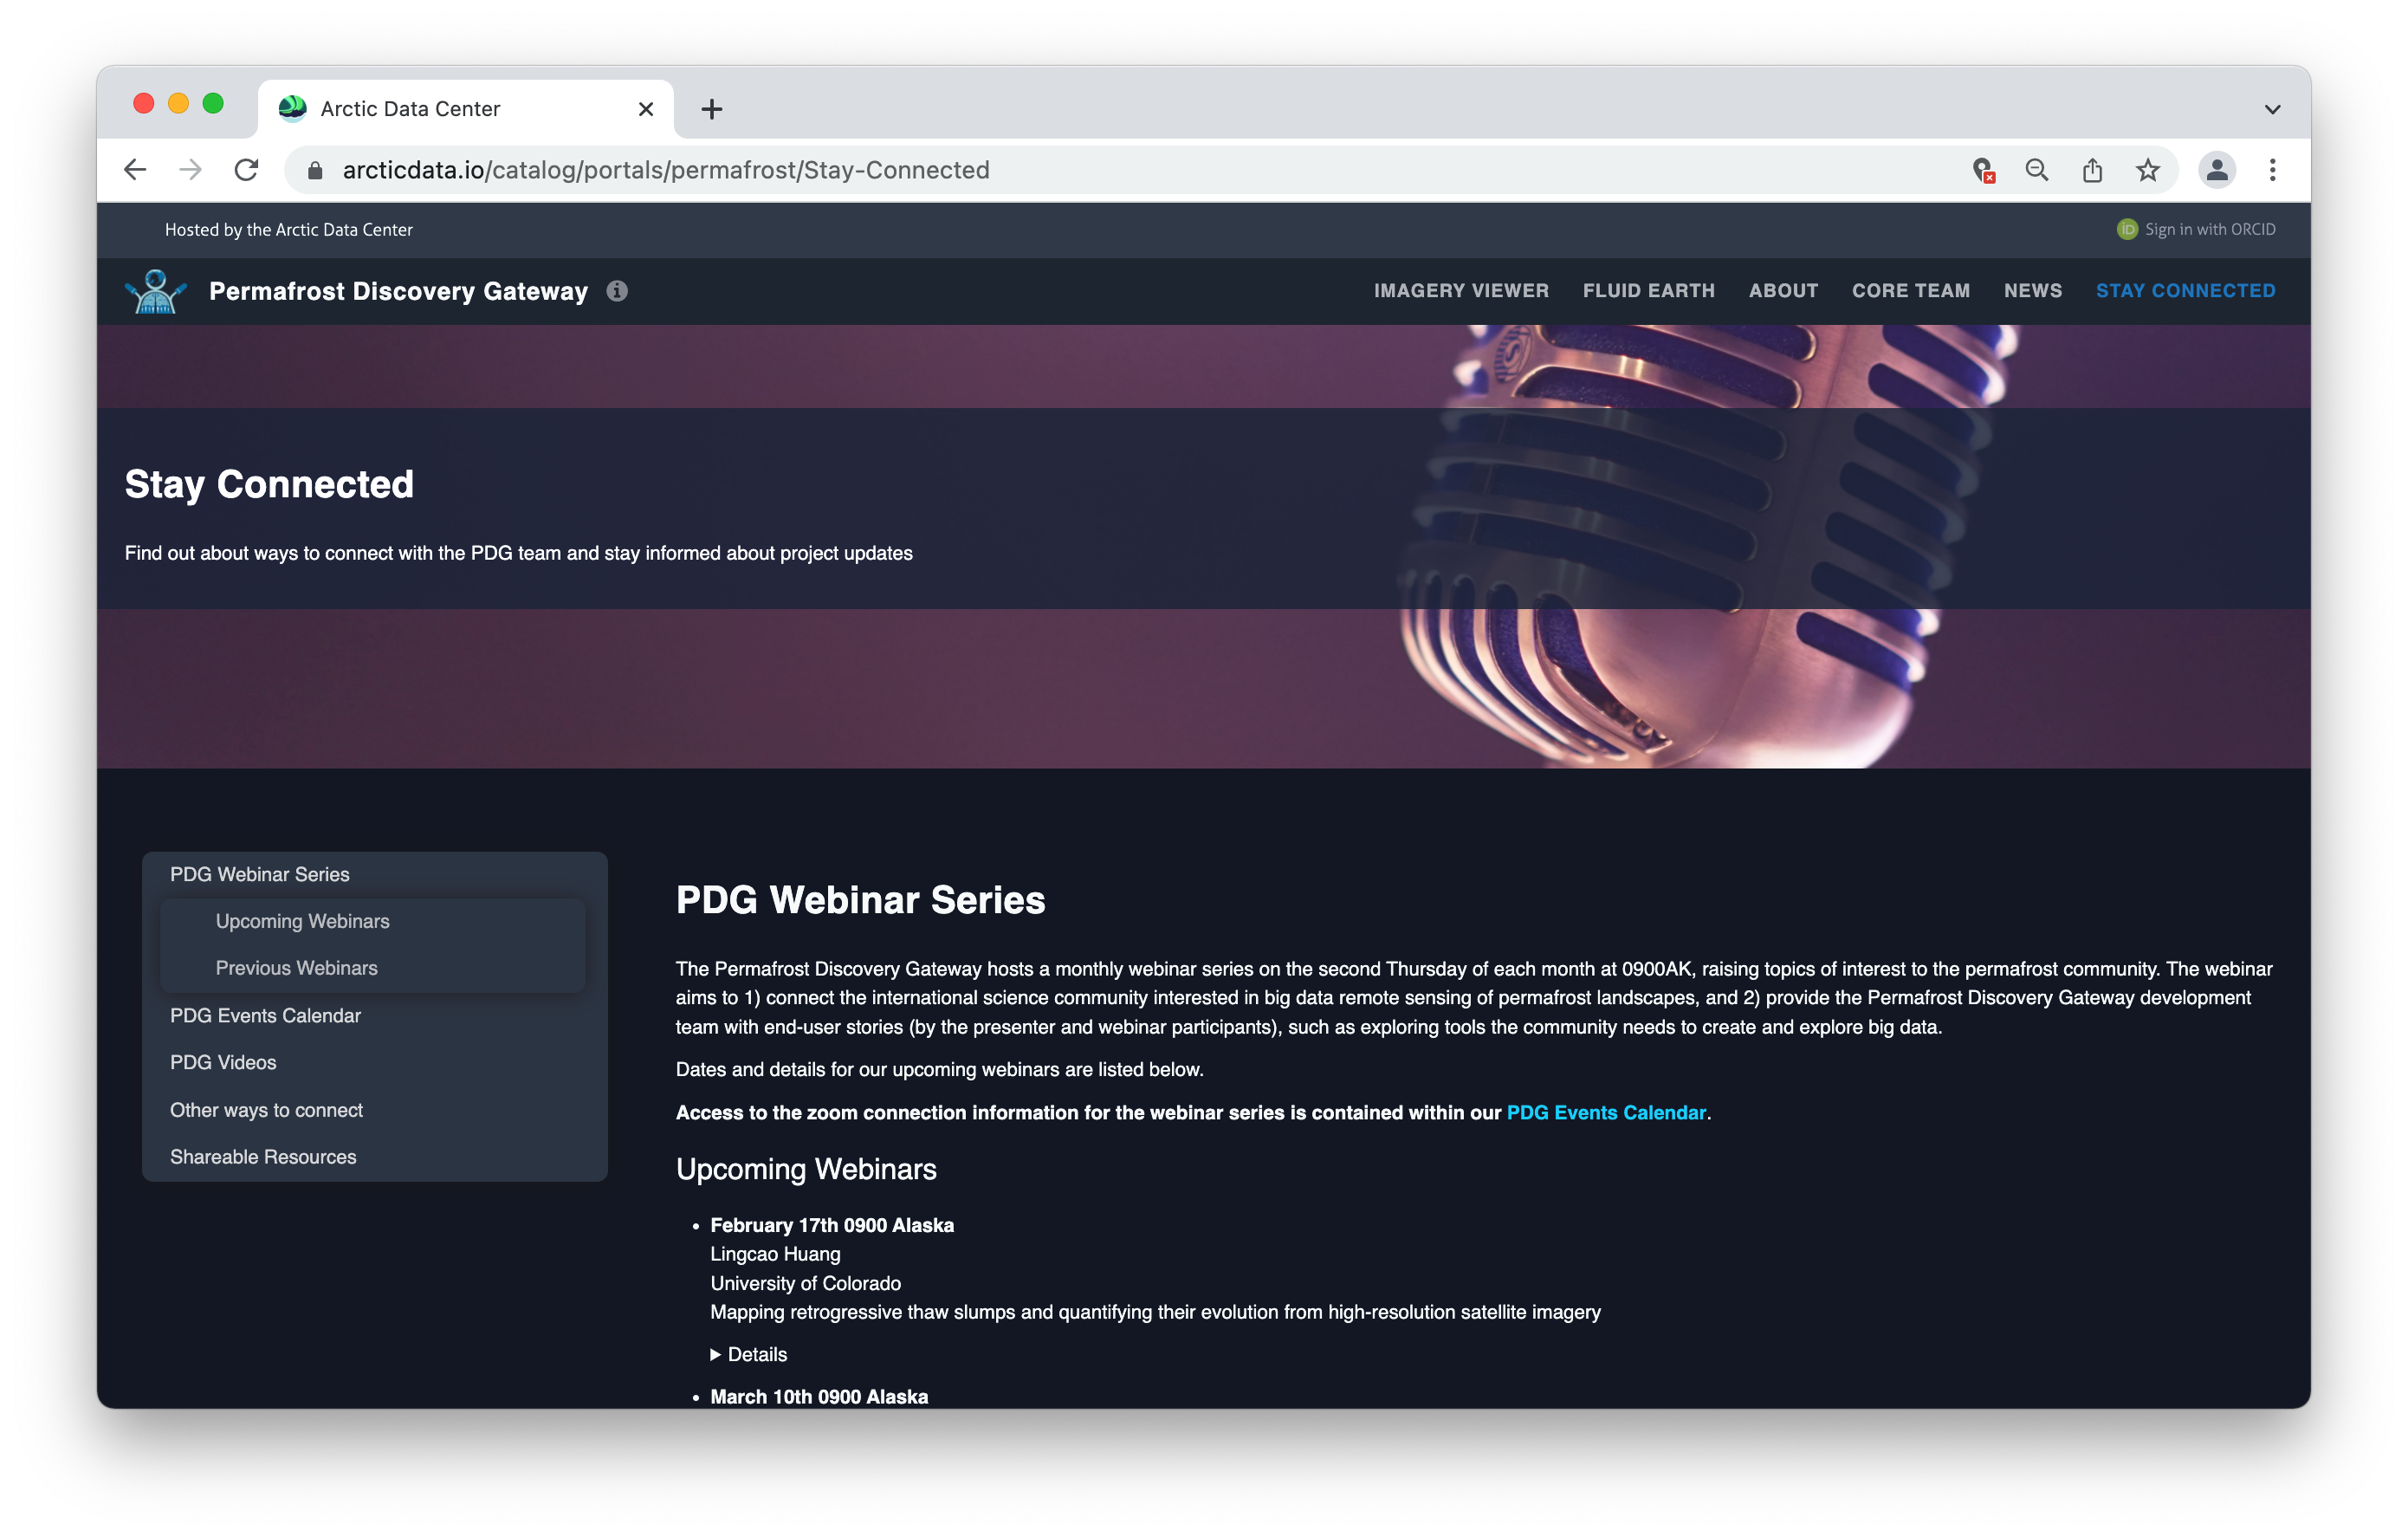This screenshot has width=2408, height=1537.
Task: Click the 'Find out about ways to connect' subtitle
Action: [x=518, y=553]
